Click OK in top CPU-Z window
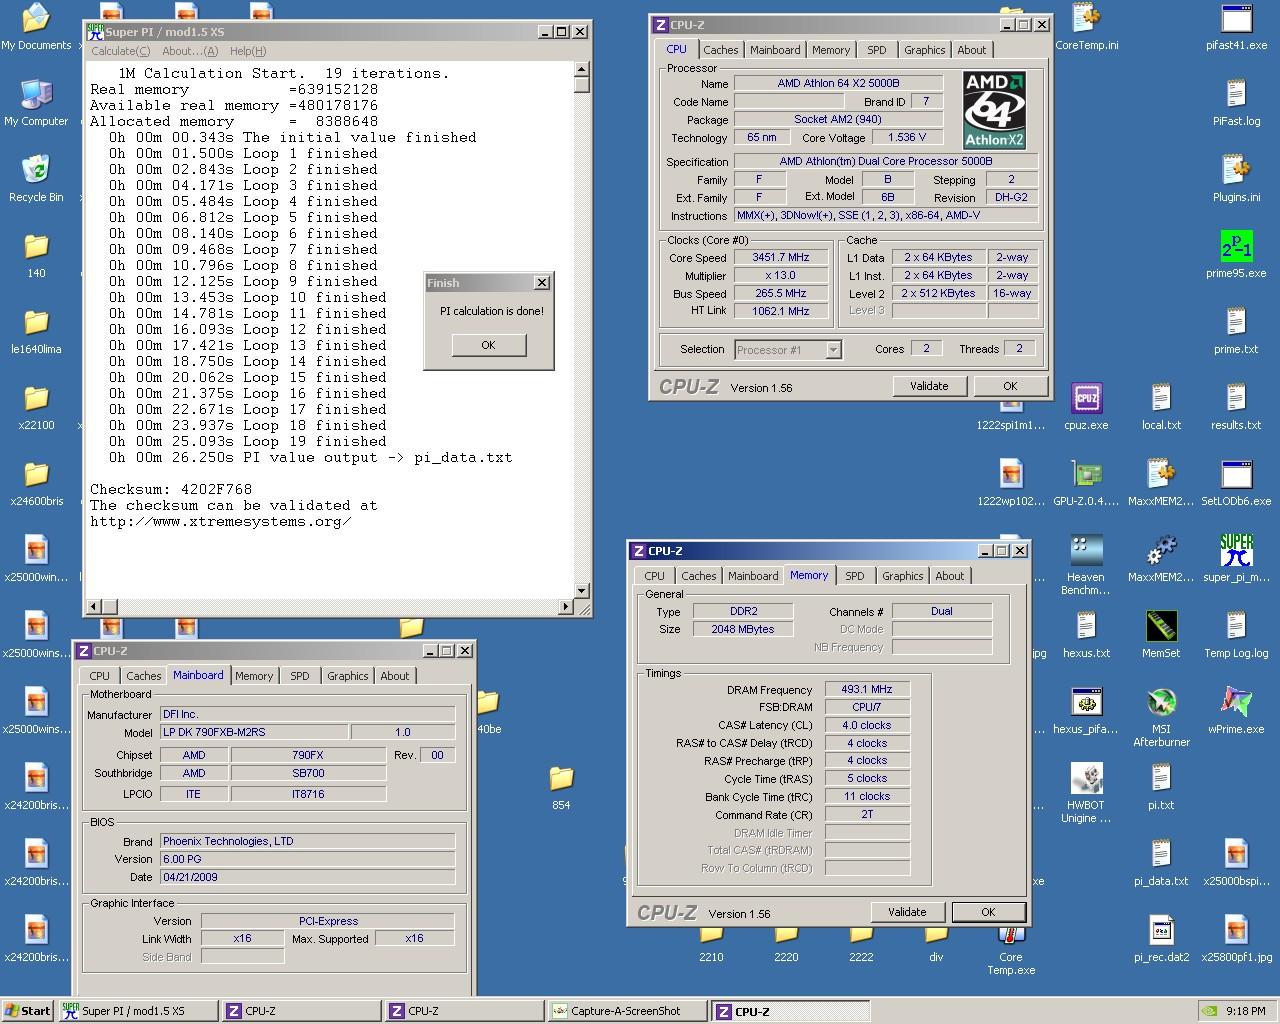Screen dimensions: 1280x1024 [1010, 386]
